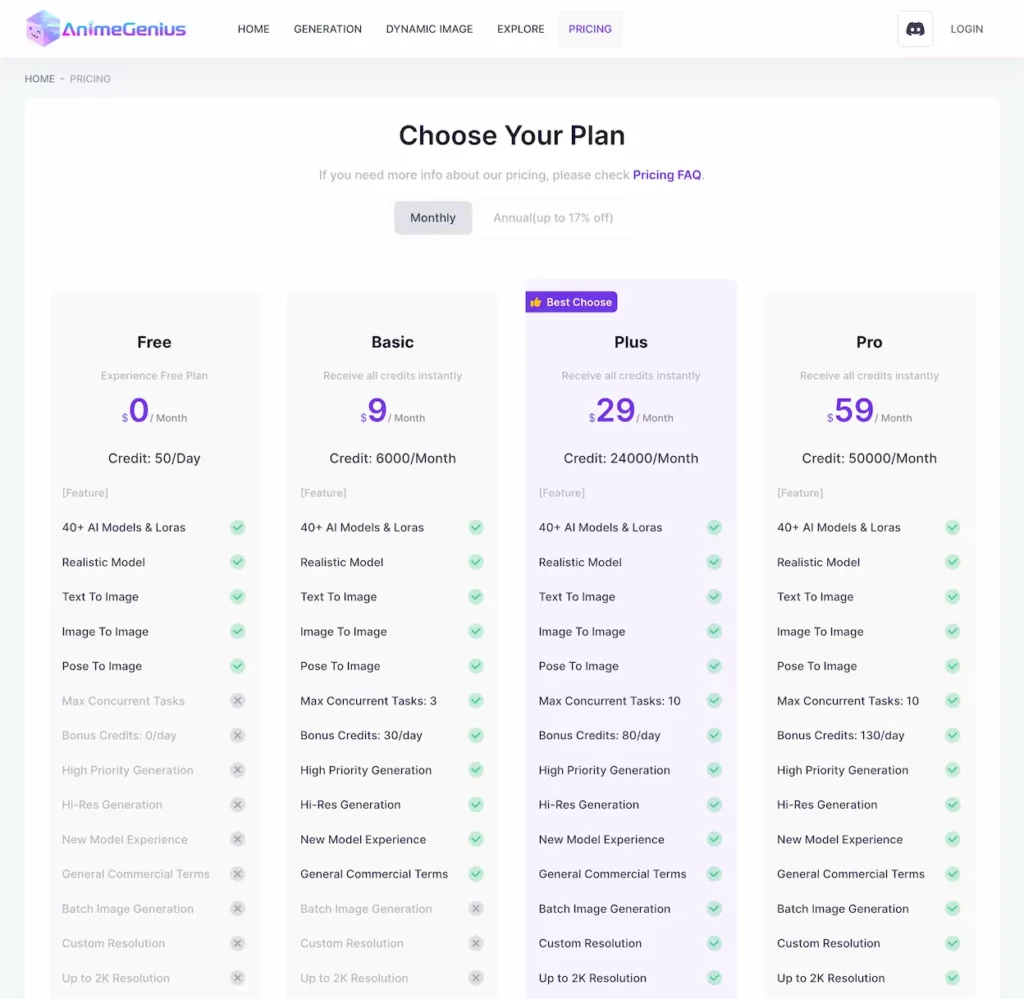This screenshot has height=999, width=1024.
Task: Open the Discord icon in the header
Action: [914, 28]
